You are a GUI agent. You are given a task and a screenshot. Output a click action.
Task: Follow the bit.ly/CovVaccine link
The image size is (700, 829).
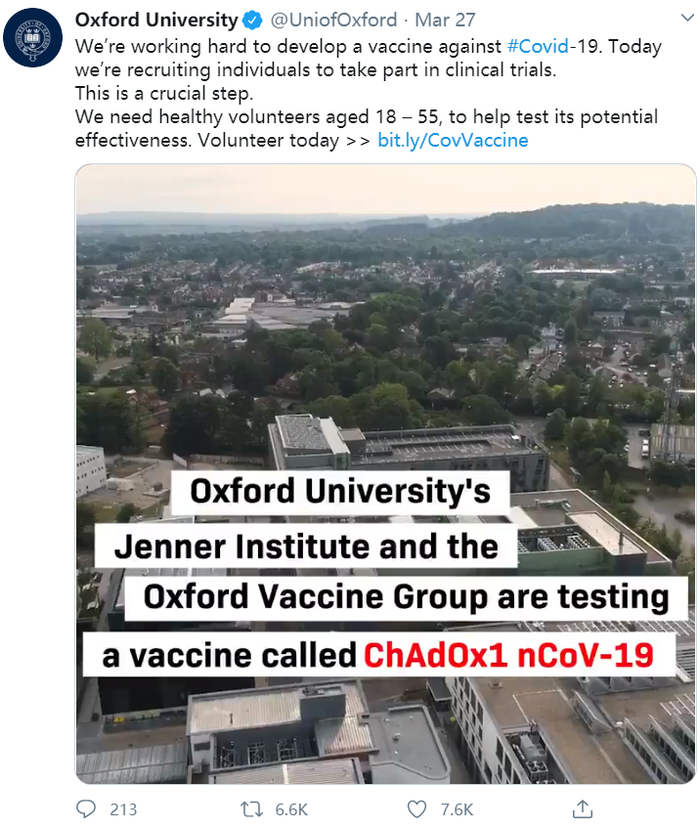pyautogui.click(x=453, y=140)
